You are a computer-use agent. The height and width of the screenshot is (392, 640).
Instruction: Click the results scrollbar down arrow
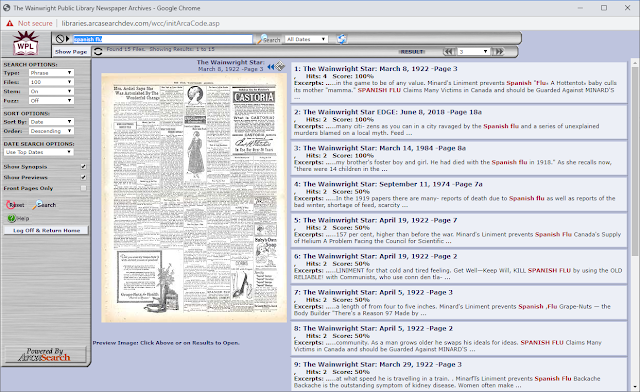pos(635,386)
